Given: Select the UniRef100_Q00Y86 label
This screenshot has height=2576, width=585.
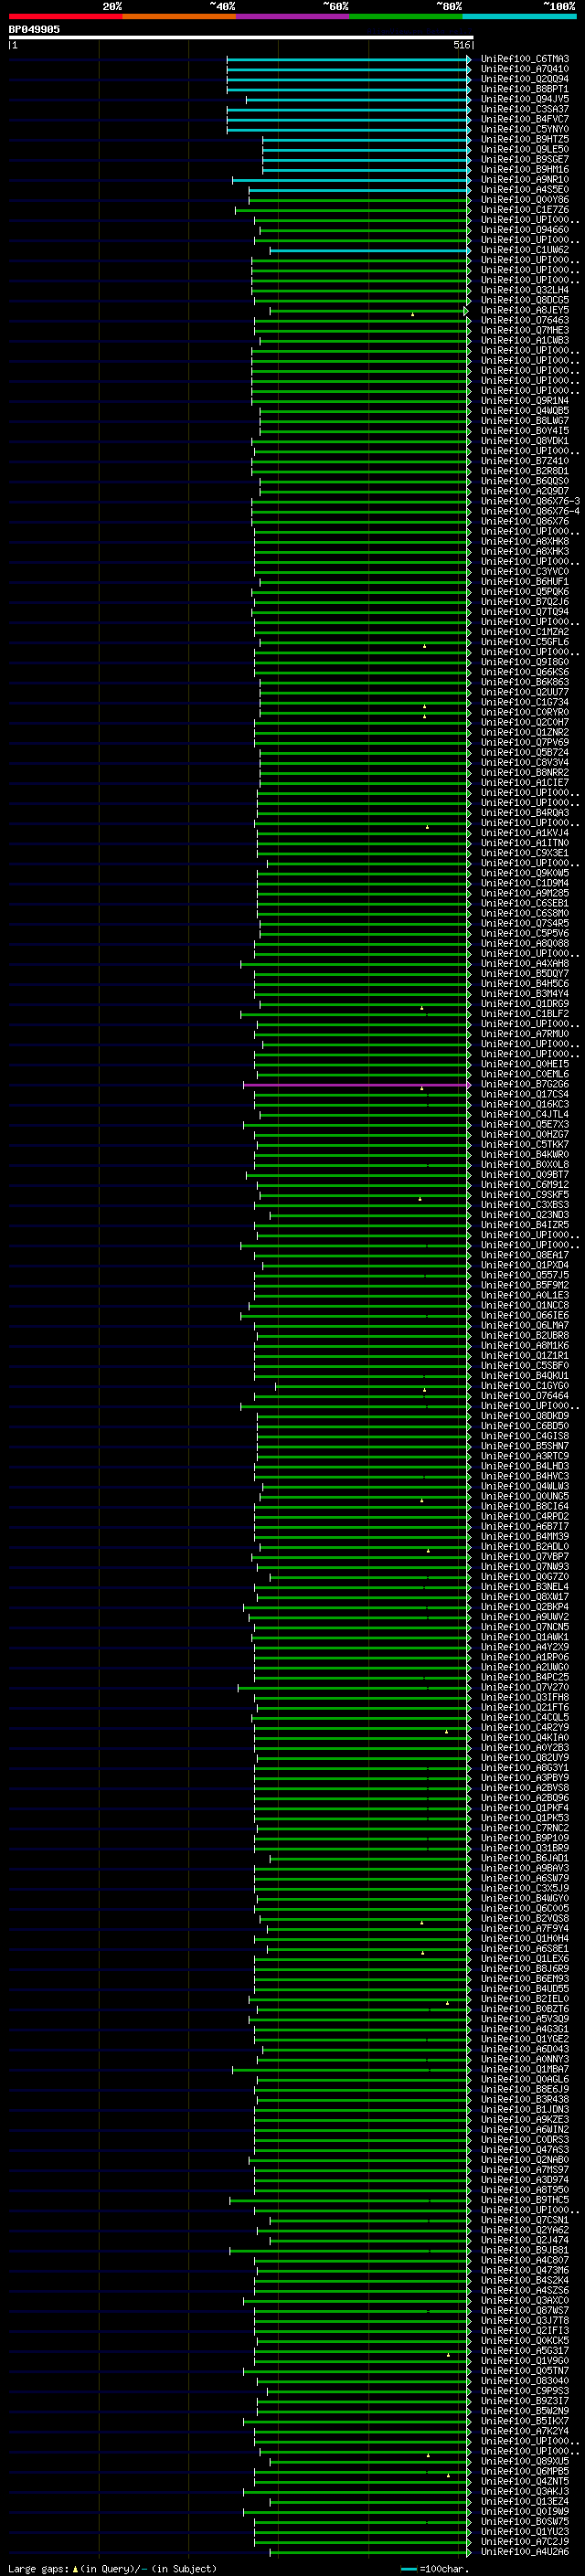Looking at the screenshot, I should pos(525,199).
